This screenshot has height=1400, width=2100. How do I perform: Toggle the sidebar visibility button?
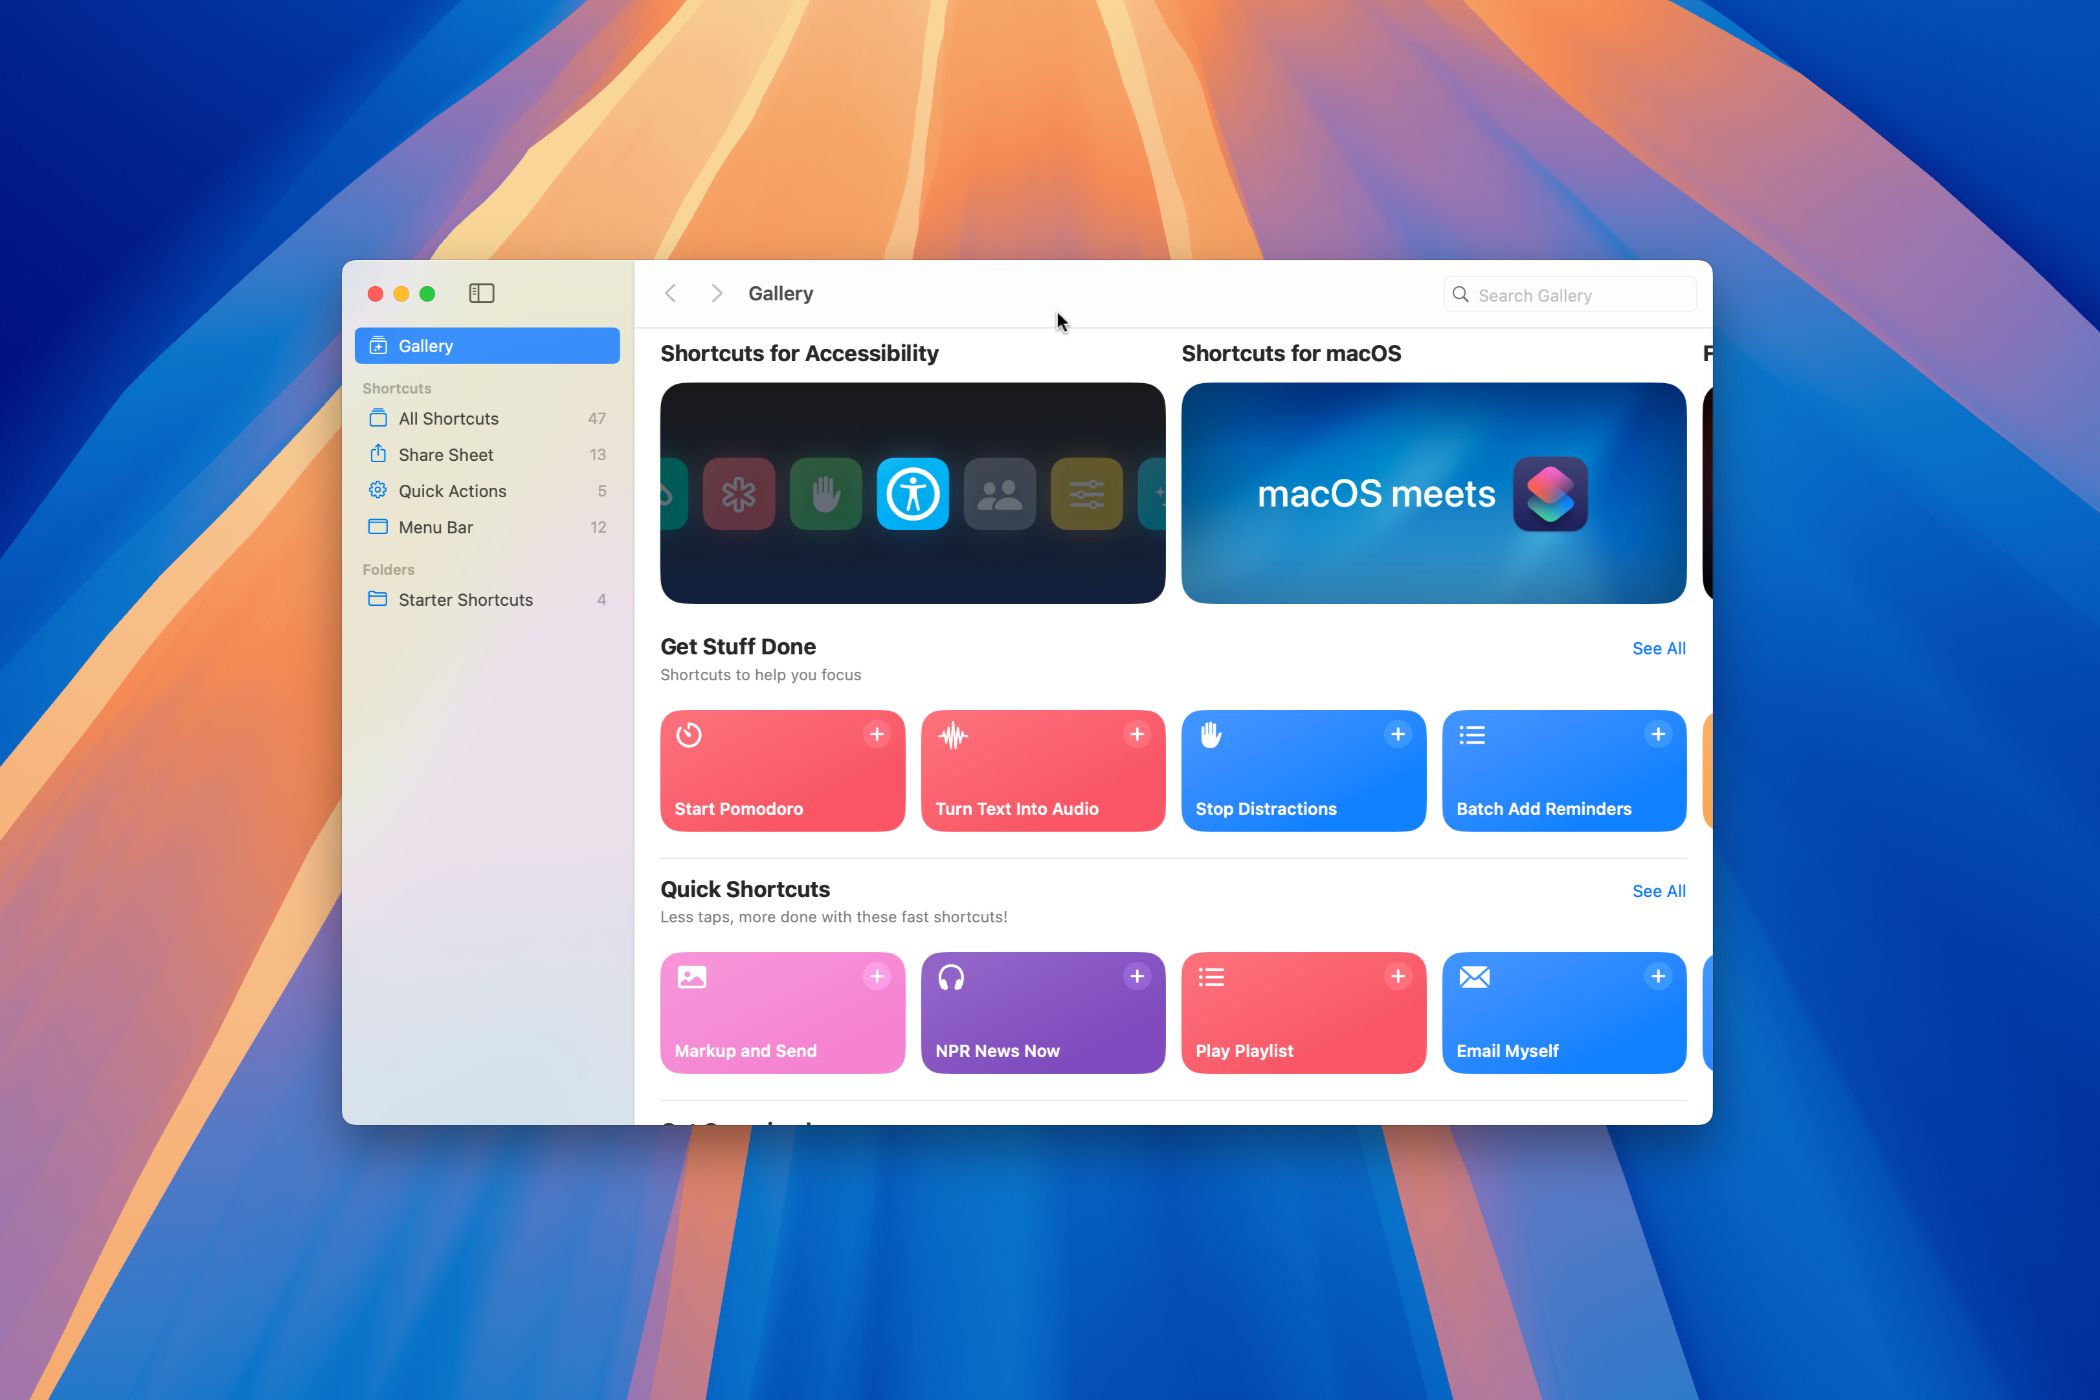pos(481,293)
